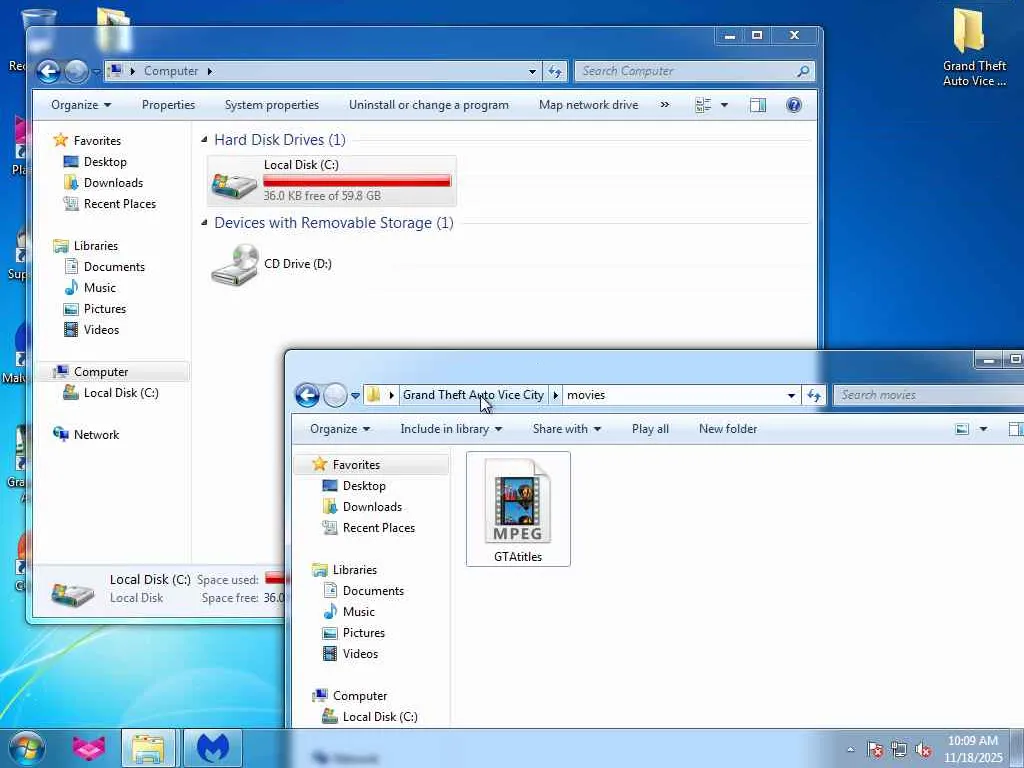Click search magnifier in Search Computer box
Image resolution: width=1024 pixels, height=768 pixels.
tap(803, 71)
